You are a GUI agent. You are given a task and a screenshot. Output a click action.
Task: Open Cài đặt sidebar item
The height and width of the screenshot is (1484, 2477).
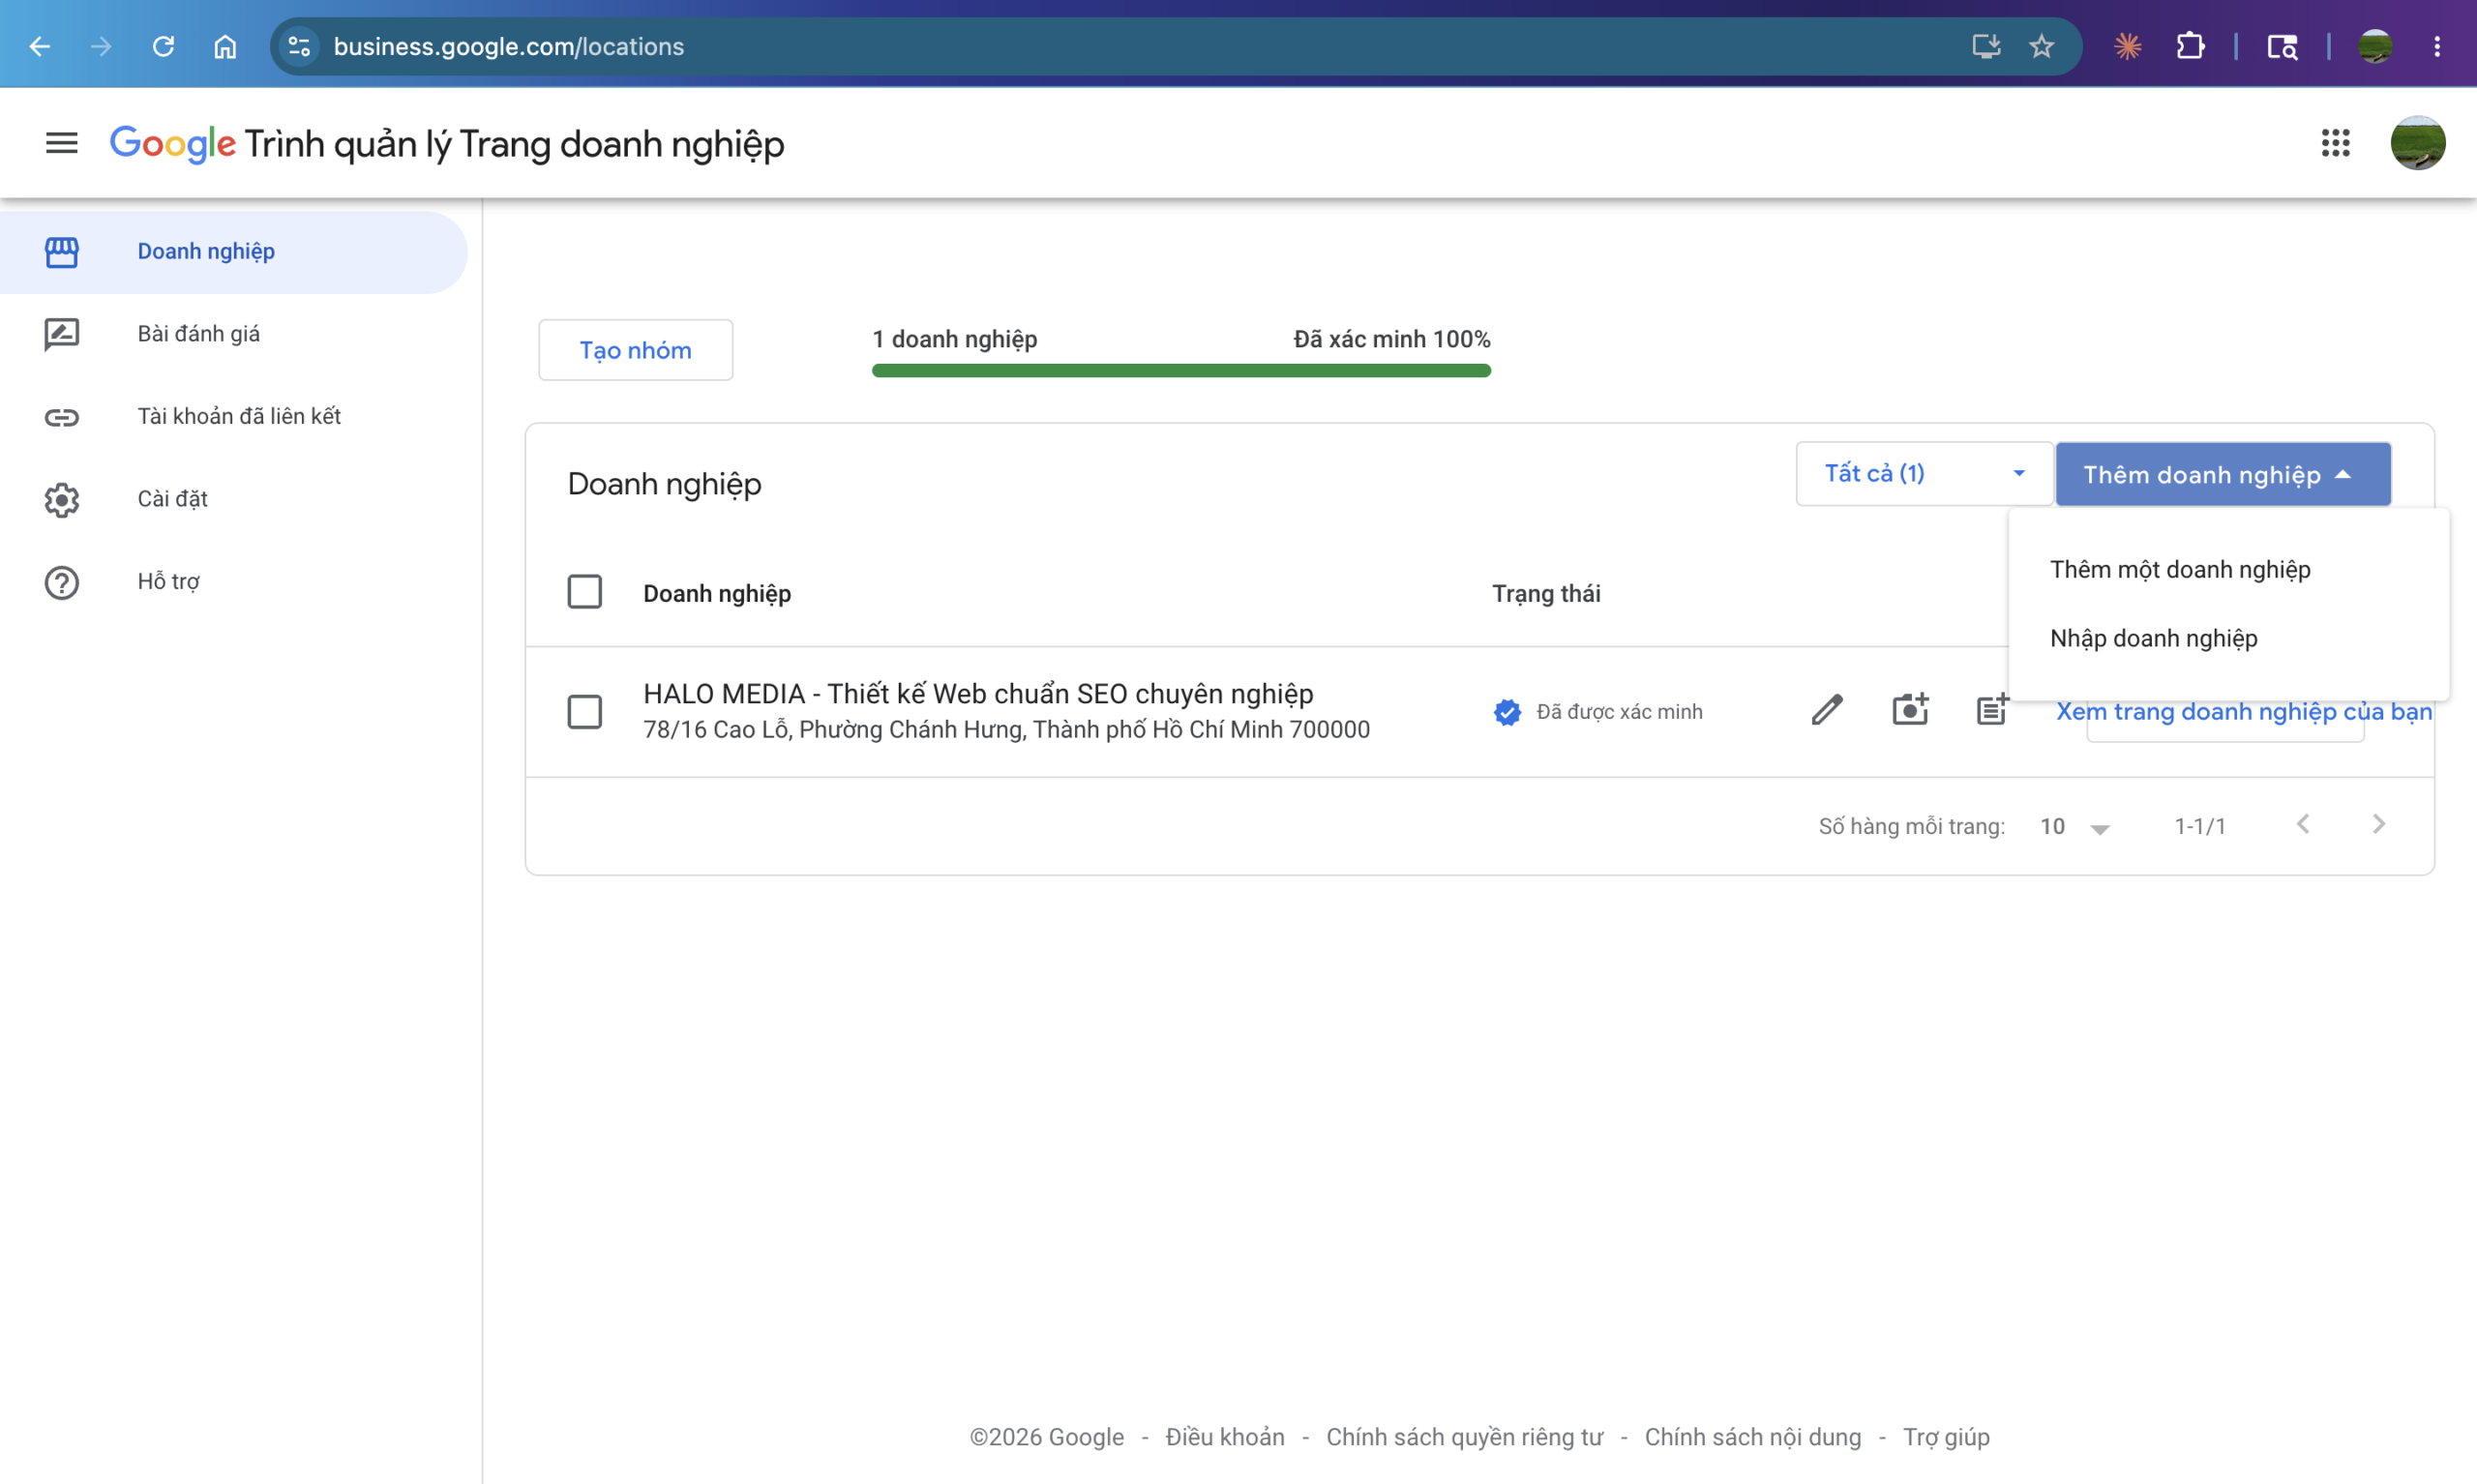coord(234,499)
